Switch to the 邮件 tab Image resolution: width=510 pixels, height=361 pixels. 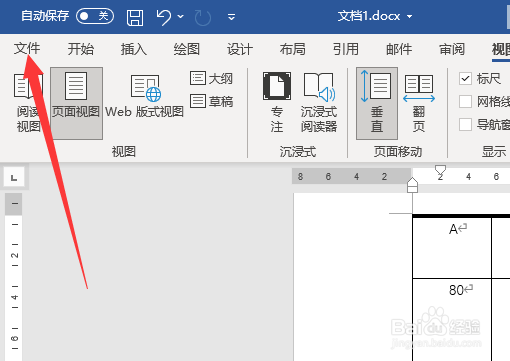pos(399,49)
